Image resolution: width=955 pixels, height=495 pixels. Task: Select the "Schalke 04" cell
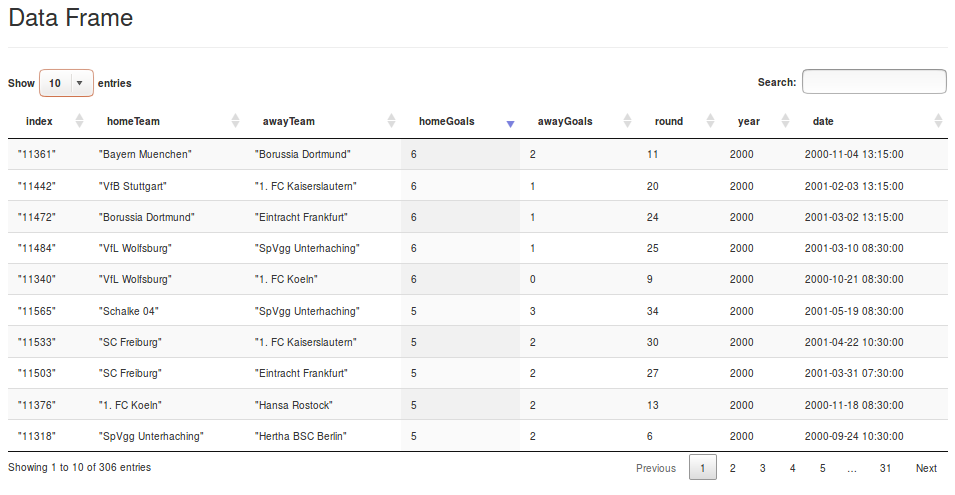click(129, 311)
